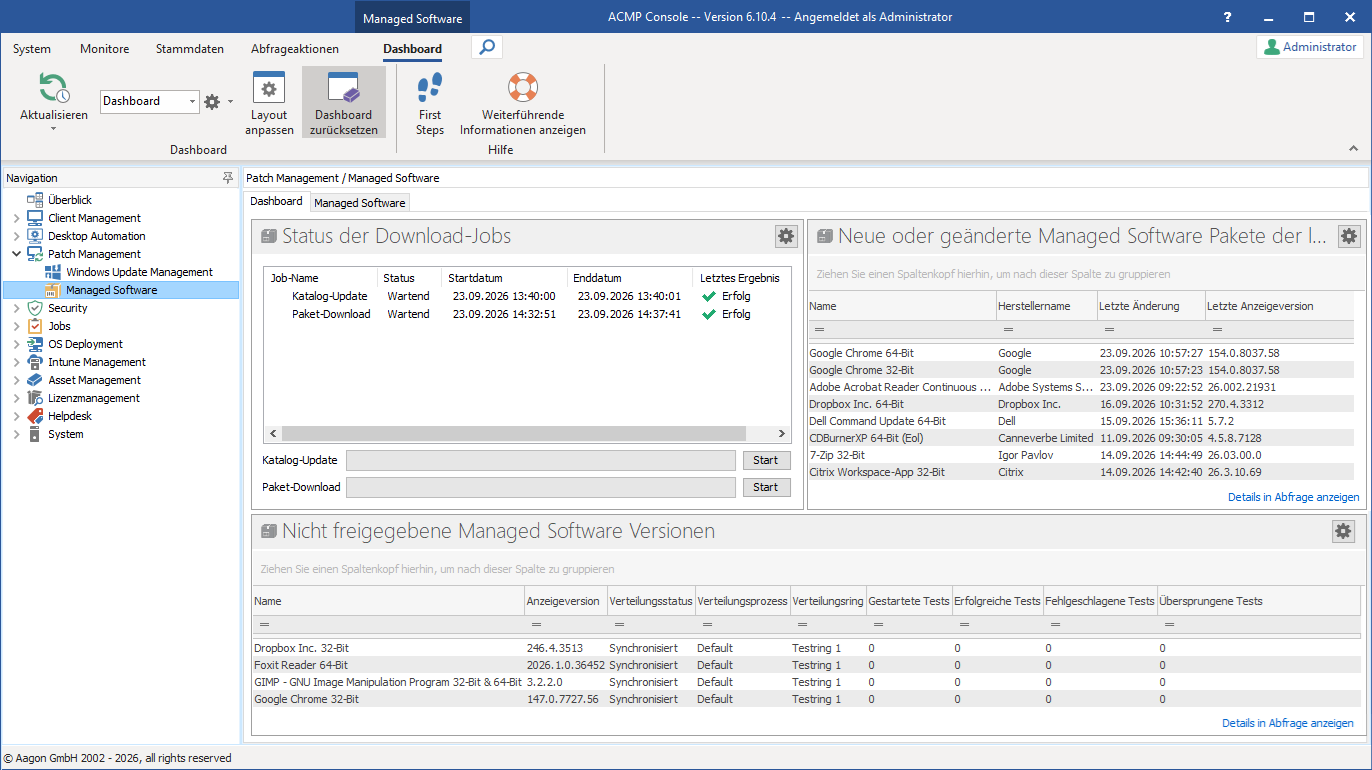
Task: Click Windows Update Management icon
Action: (x=53, y=272)
